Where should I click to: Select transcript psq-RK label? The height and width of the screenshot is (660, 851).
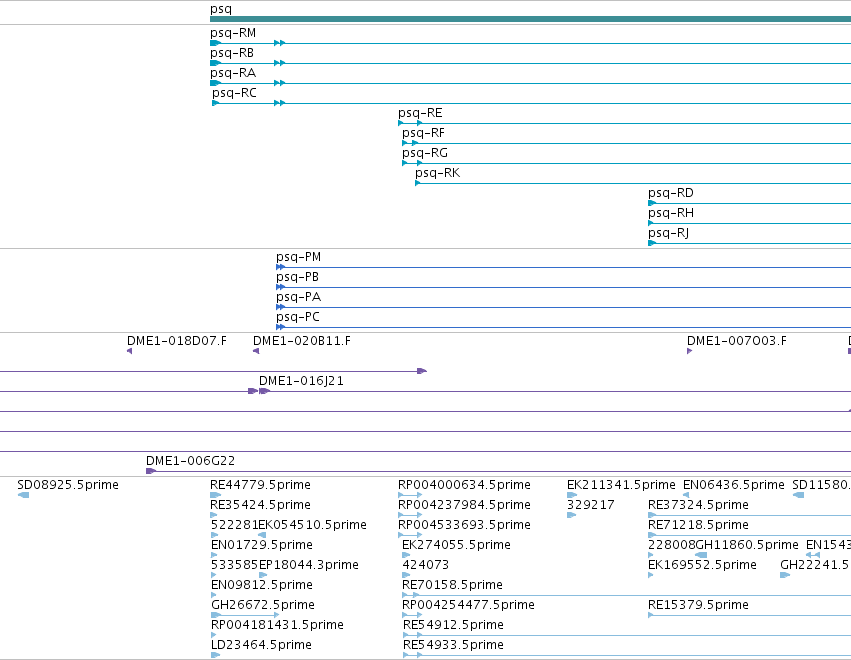tap(437, 173)
